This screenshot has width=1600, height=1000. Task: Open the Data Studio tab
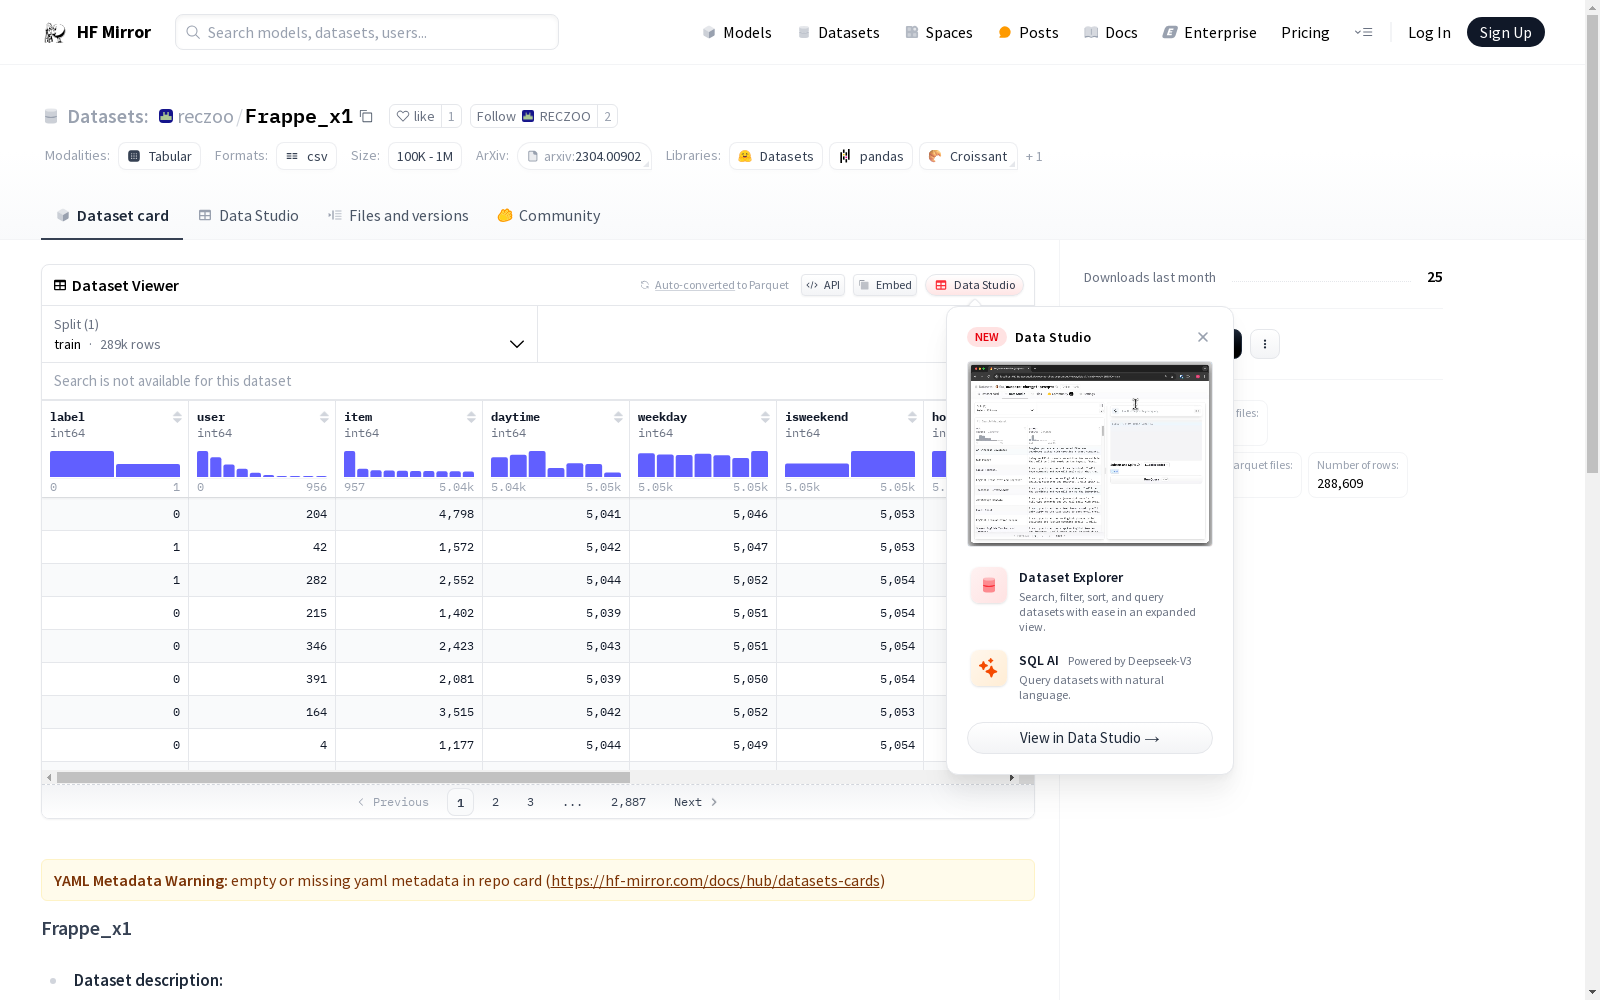[x=248, y=216]
